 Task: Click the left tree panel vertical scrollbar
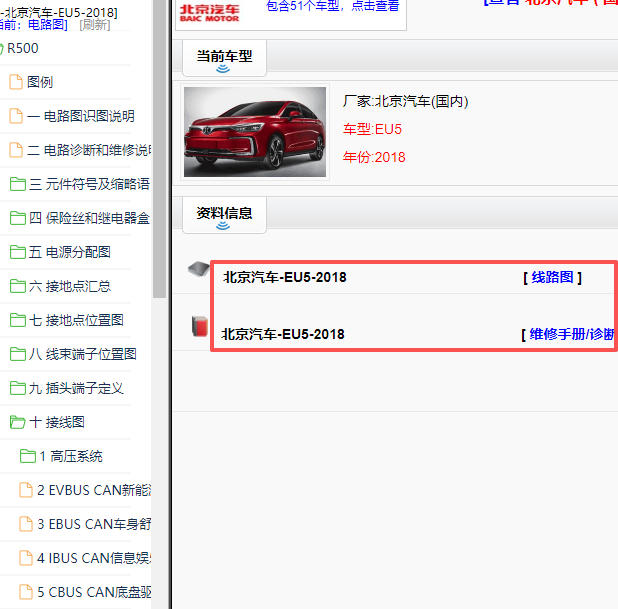tap(159, 150)
